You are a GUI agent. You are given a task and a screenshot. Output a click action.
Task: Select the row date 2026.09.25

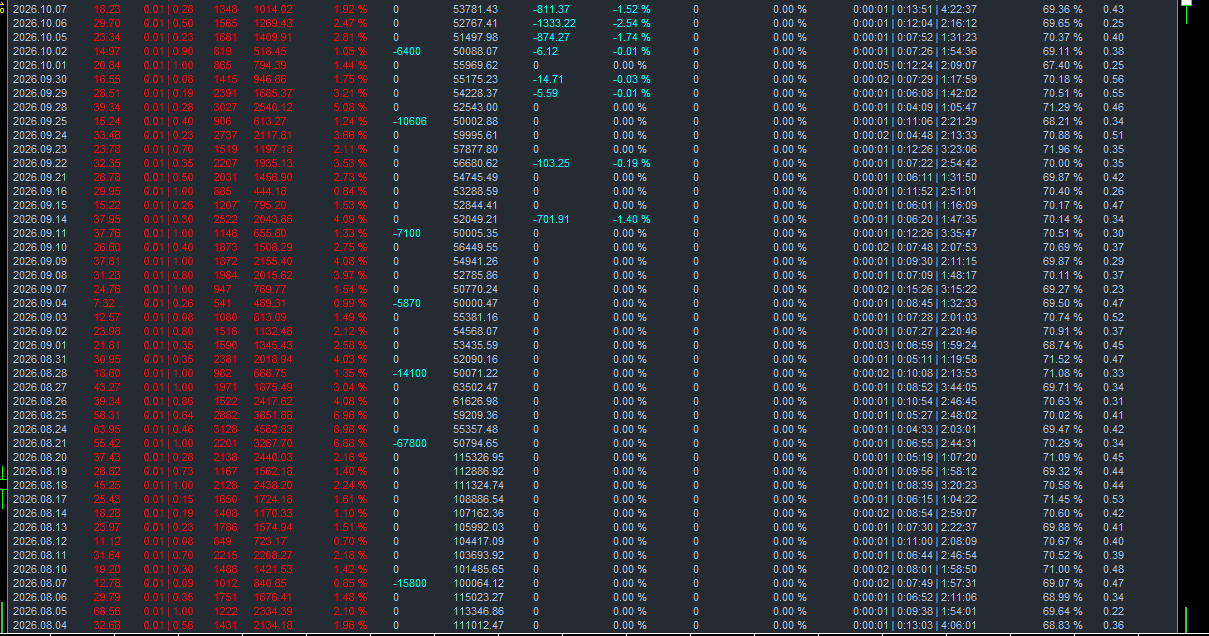(39, 121)
